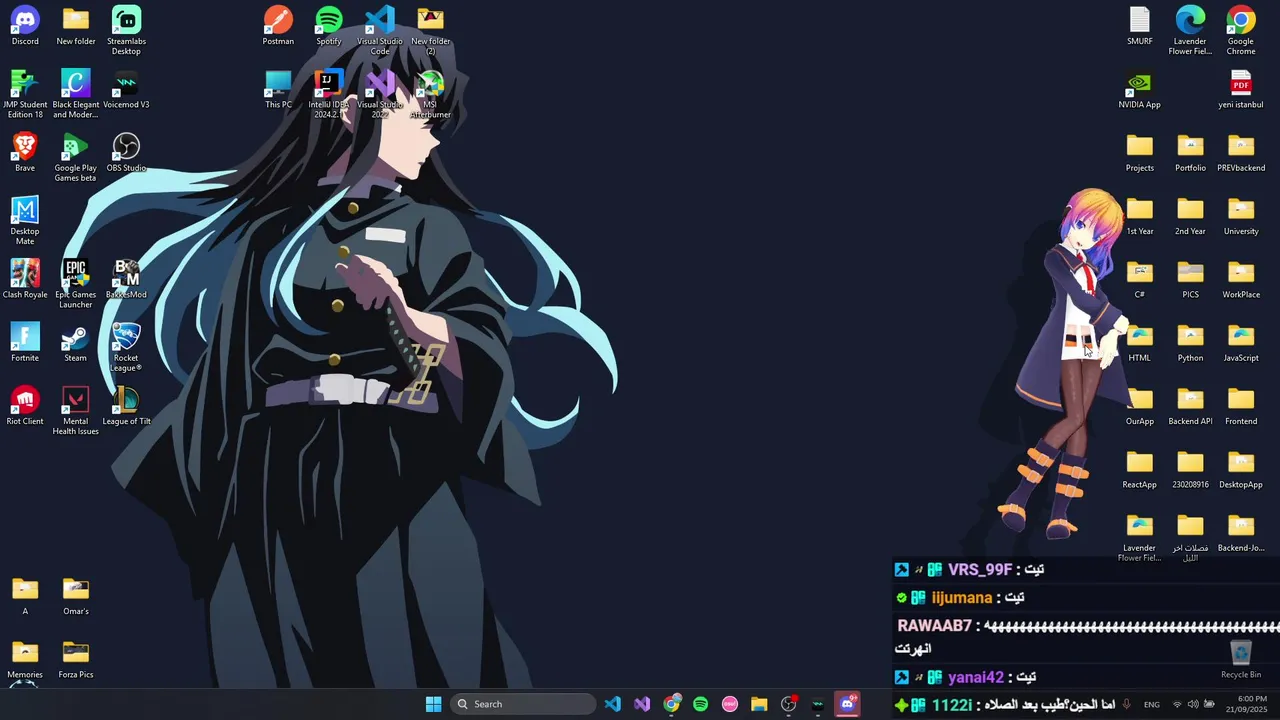Select the PICS folder
Viewport: 1280px width, 720px height.
point(1190,279)
